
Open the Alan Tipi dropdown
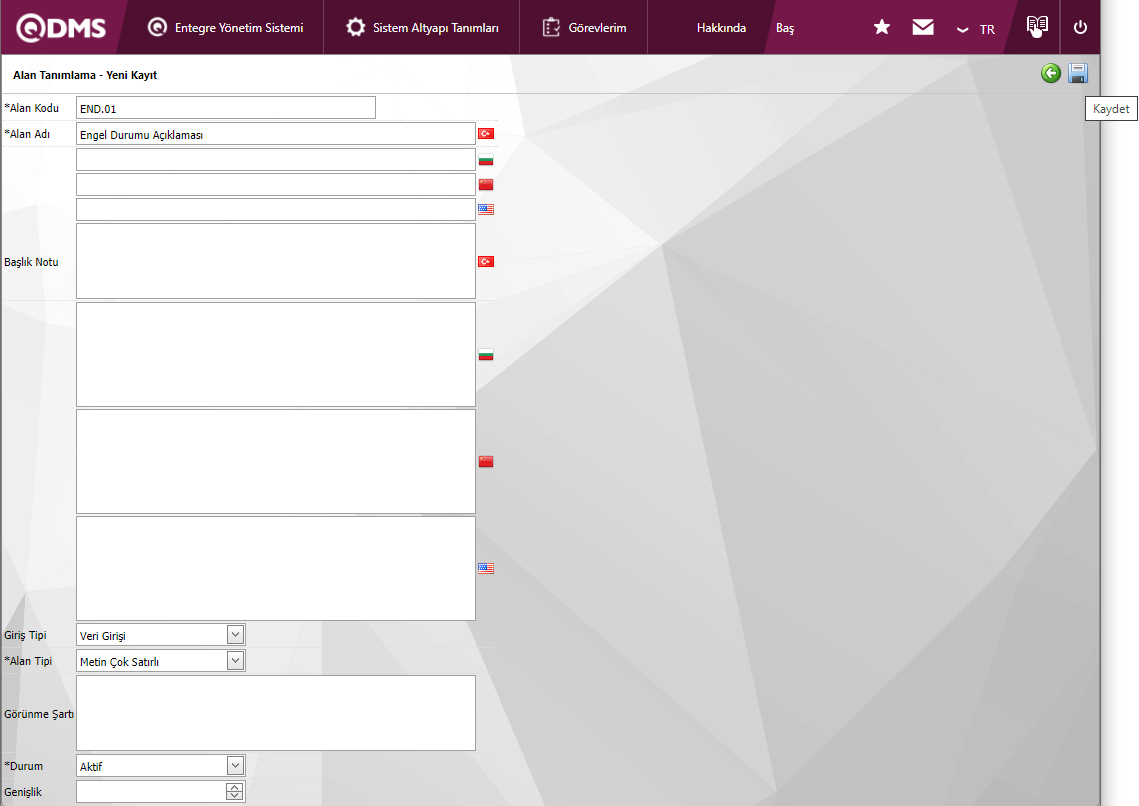click(x=235, y=660)
